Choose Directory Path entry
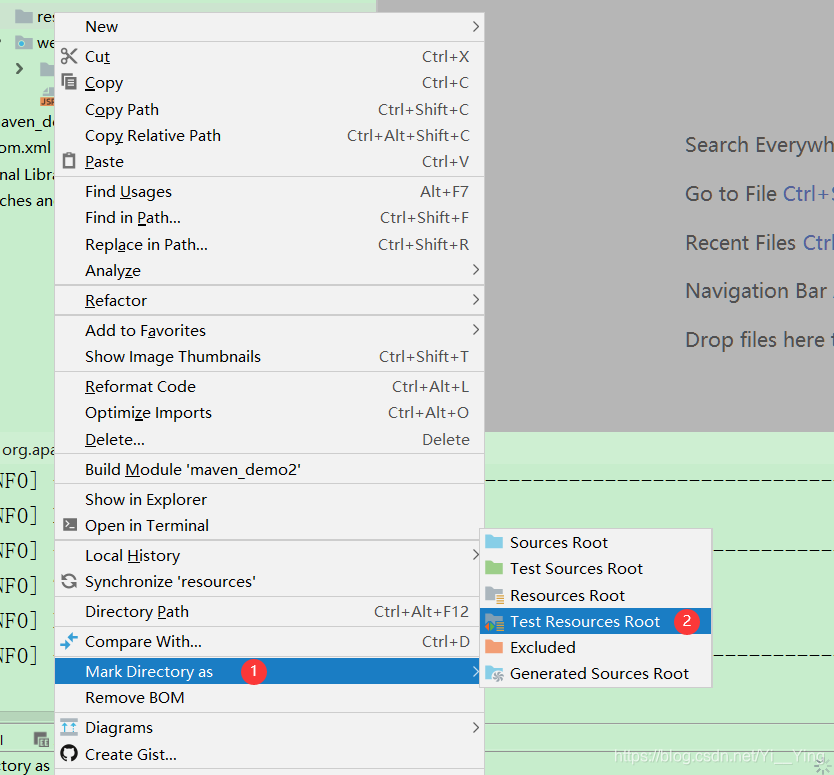Image resolution: width=834 pixels, height=775 pixels. pos(269,611)
